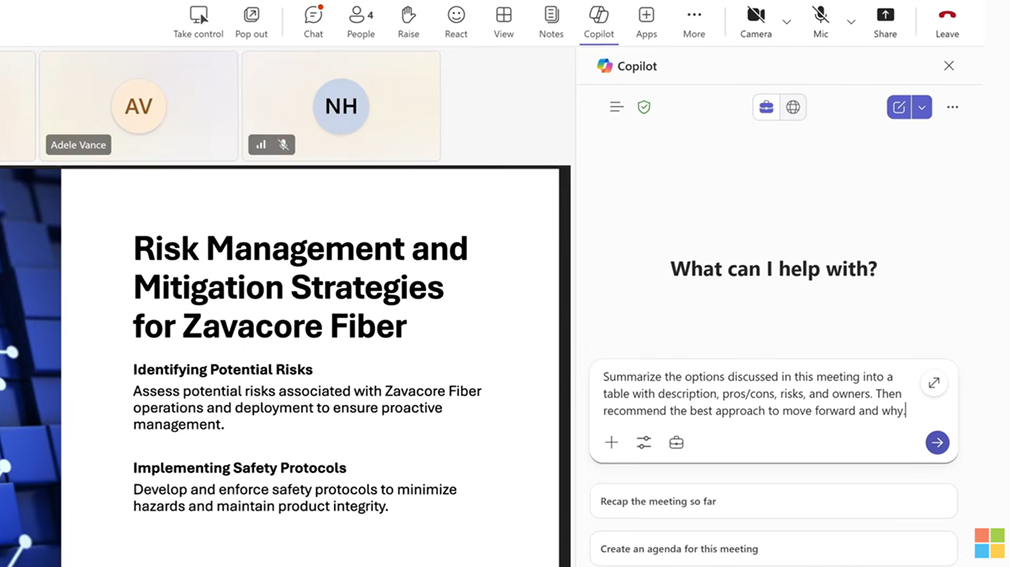Show the People participant list
Screen dimensions: 1010x567
pos(361,23)
